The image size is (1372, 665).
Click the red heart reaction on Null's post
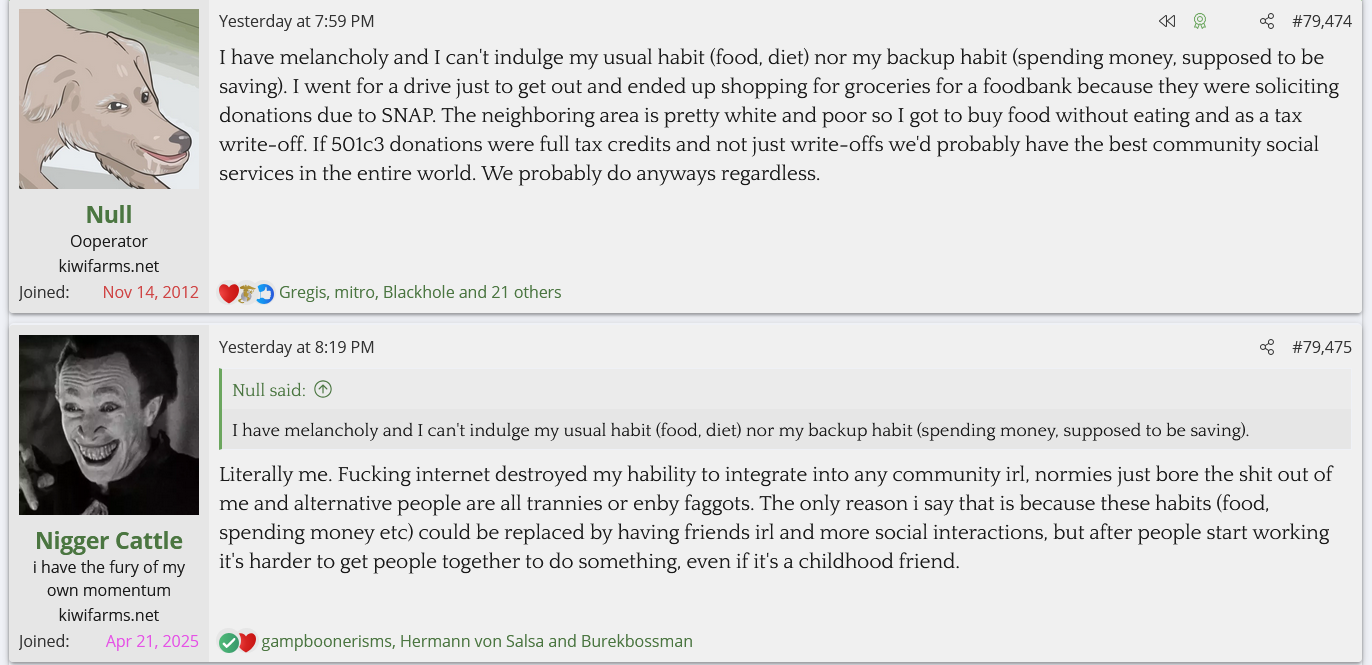(228, 293)
